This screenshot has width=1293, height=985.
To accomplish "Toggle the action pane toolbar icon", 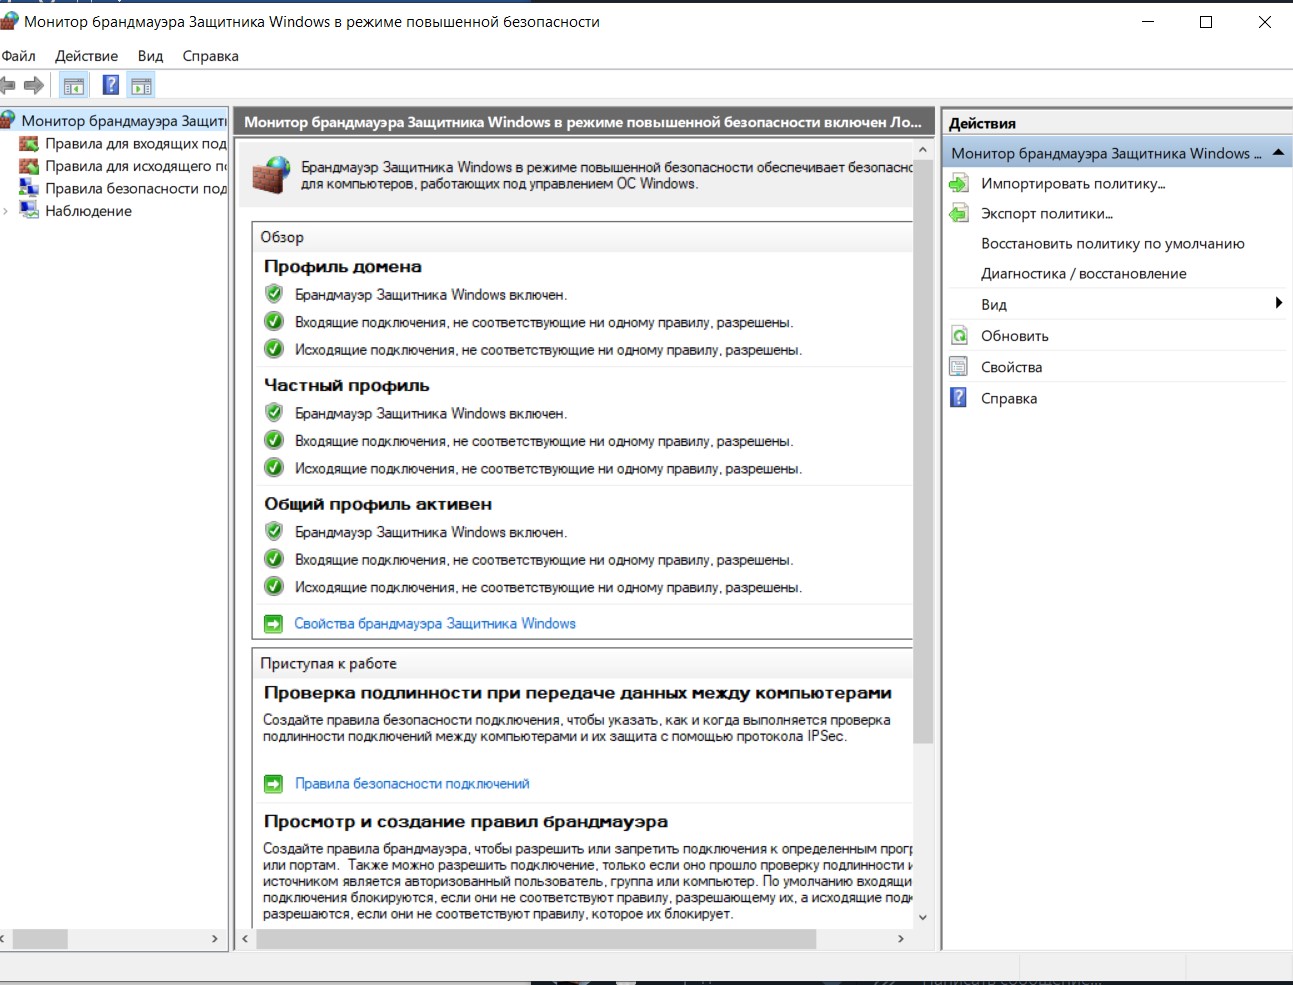I will [x=142, y=86].
